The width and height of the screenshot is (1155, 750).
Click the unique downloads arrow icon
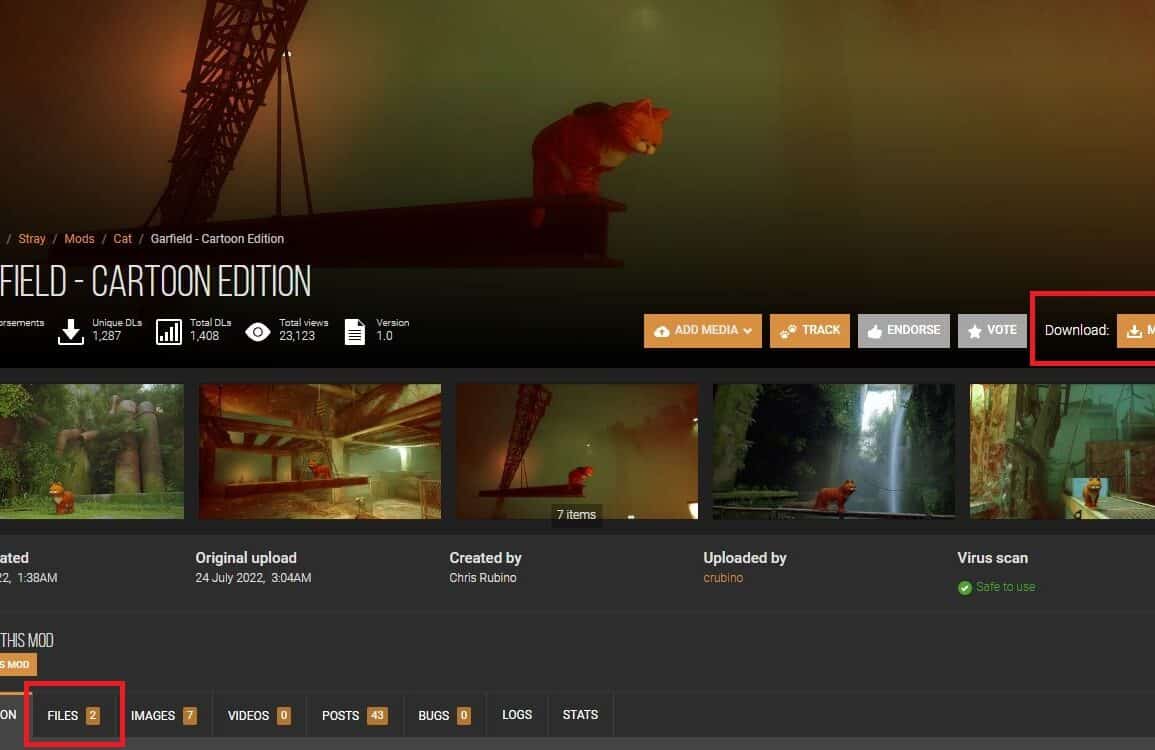click(71, 332)
